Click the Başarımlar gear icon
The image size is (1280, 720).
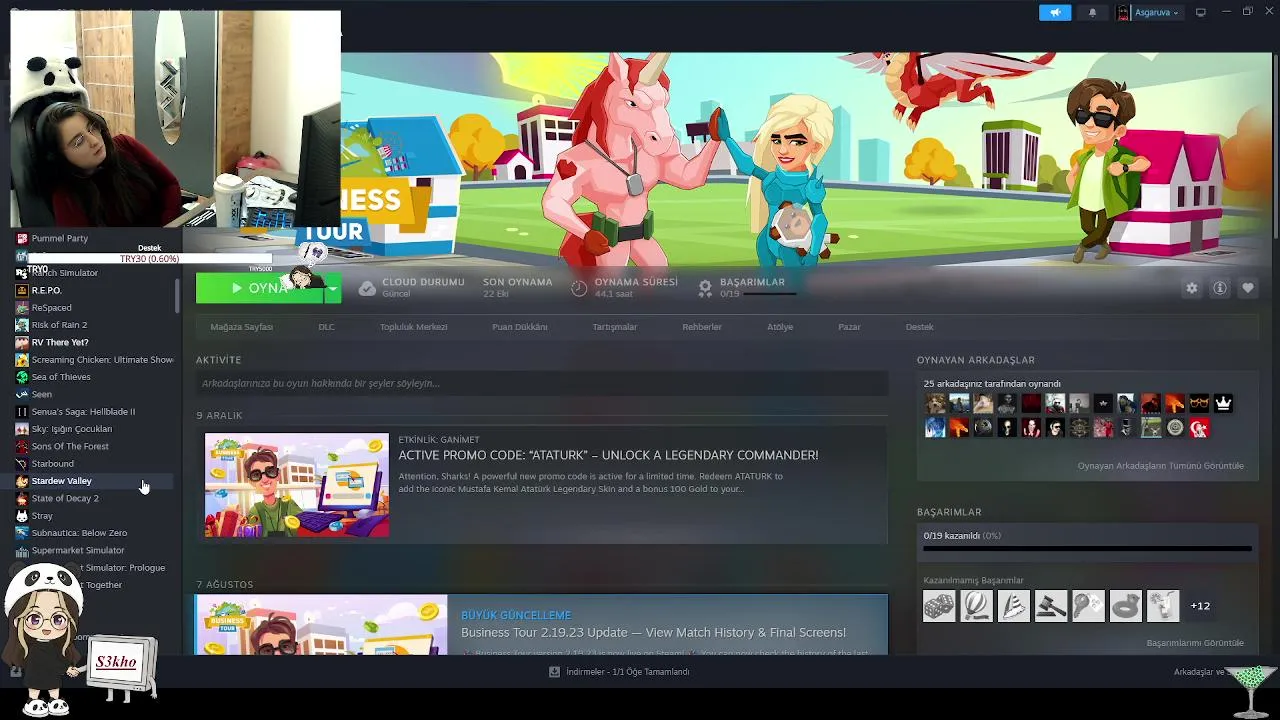pyautogui.click(x=705, y=288)
